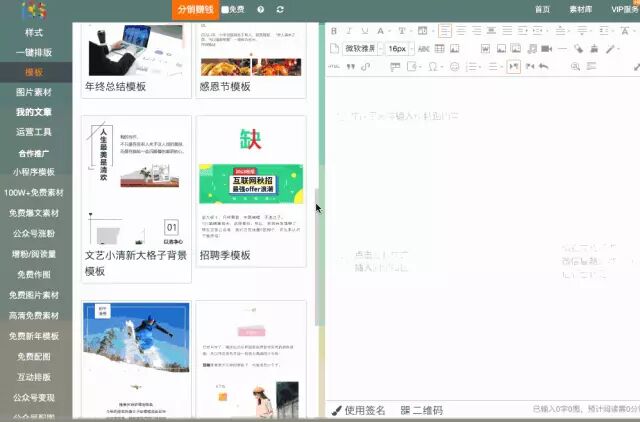Expand editor using the fullscreen arrow icon
Viewport: 640px width, 422px height.
coord(637,67)
